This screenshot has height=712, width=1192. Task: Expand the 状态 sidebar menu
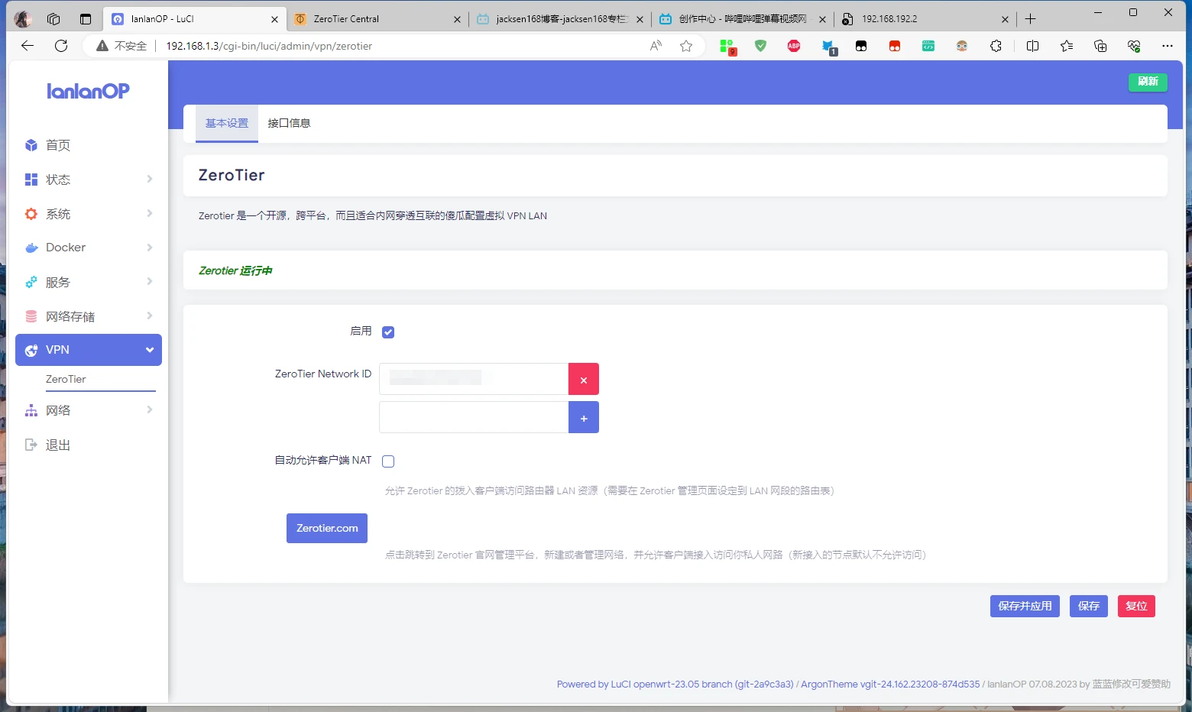(88, 179)
